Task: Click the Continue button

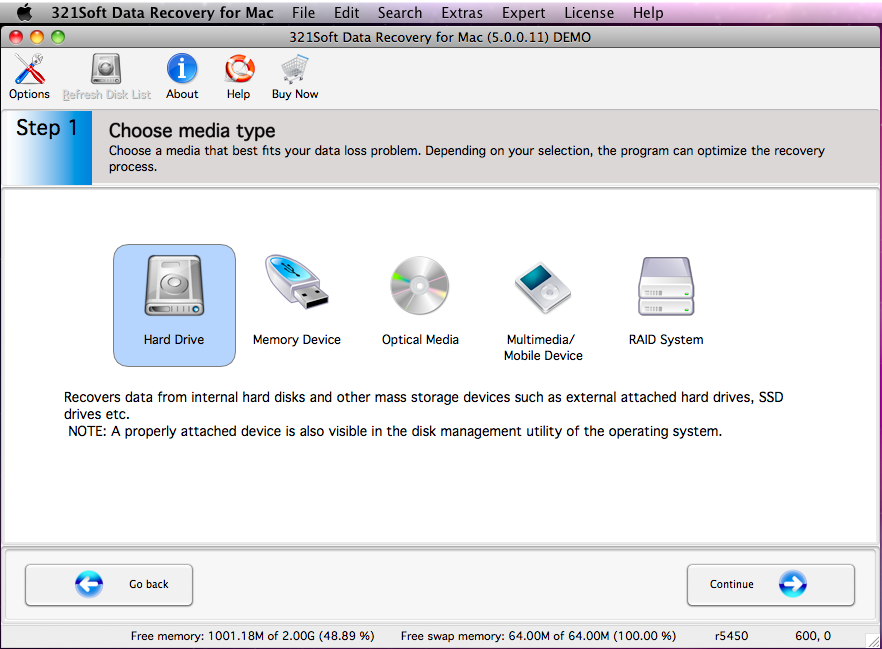Action: (x=771, y=585)
